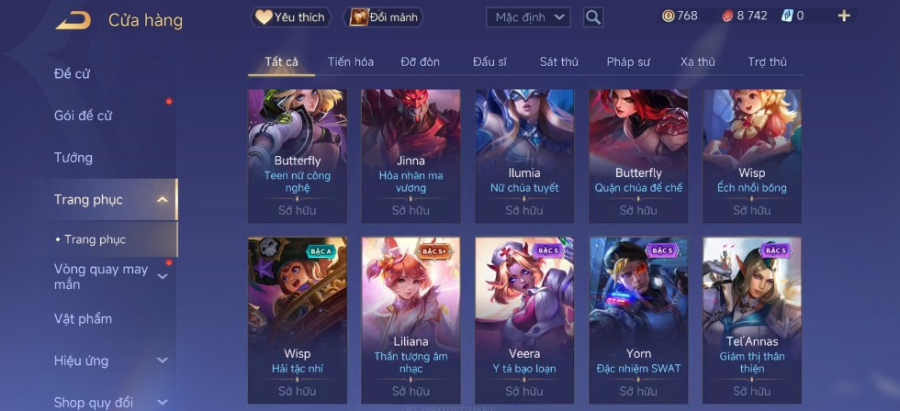Expand the Hiệu ứng sidebar section

click(x=162, y=360)
